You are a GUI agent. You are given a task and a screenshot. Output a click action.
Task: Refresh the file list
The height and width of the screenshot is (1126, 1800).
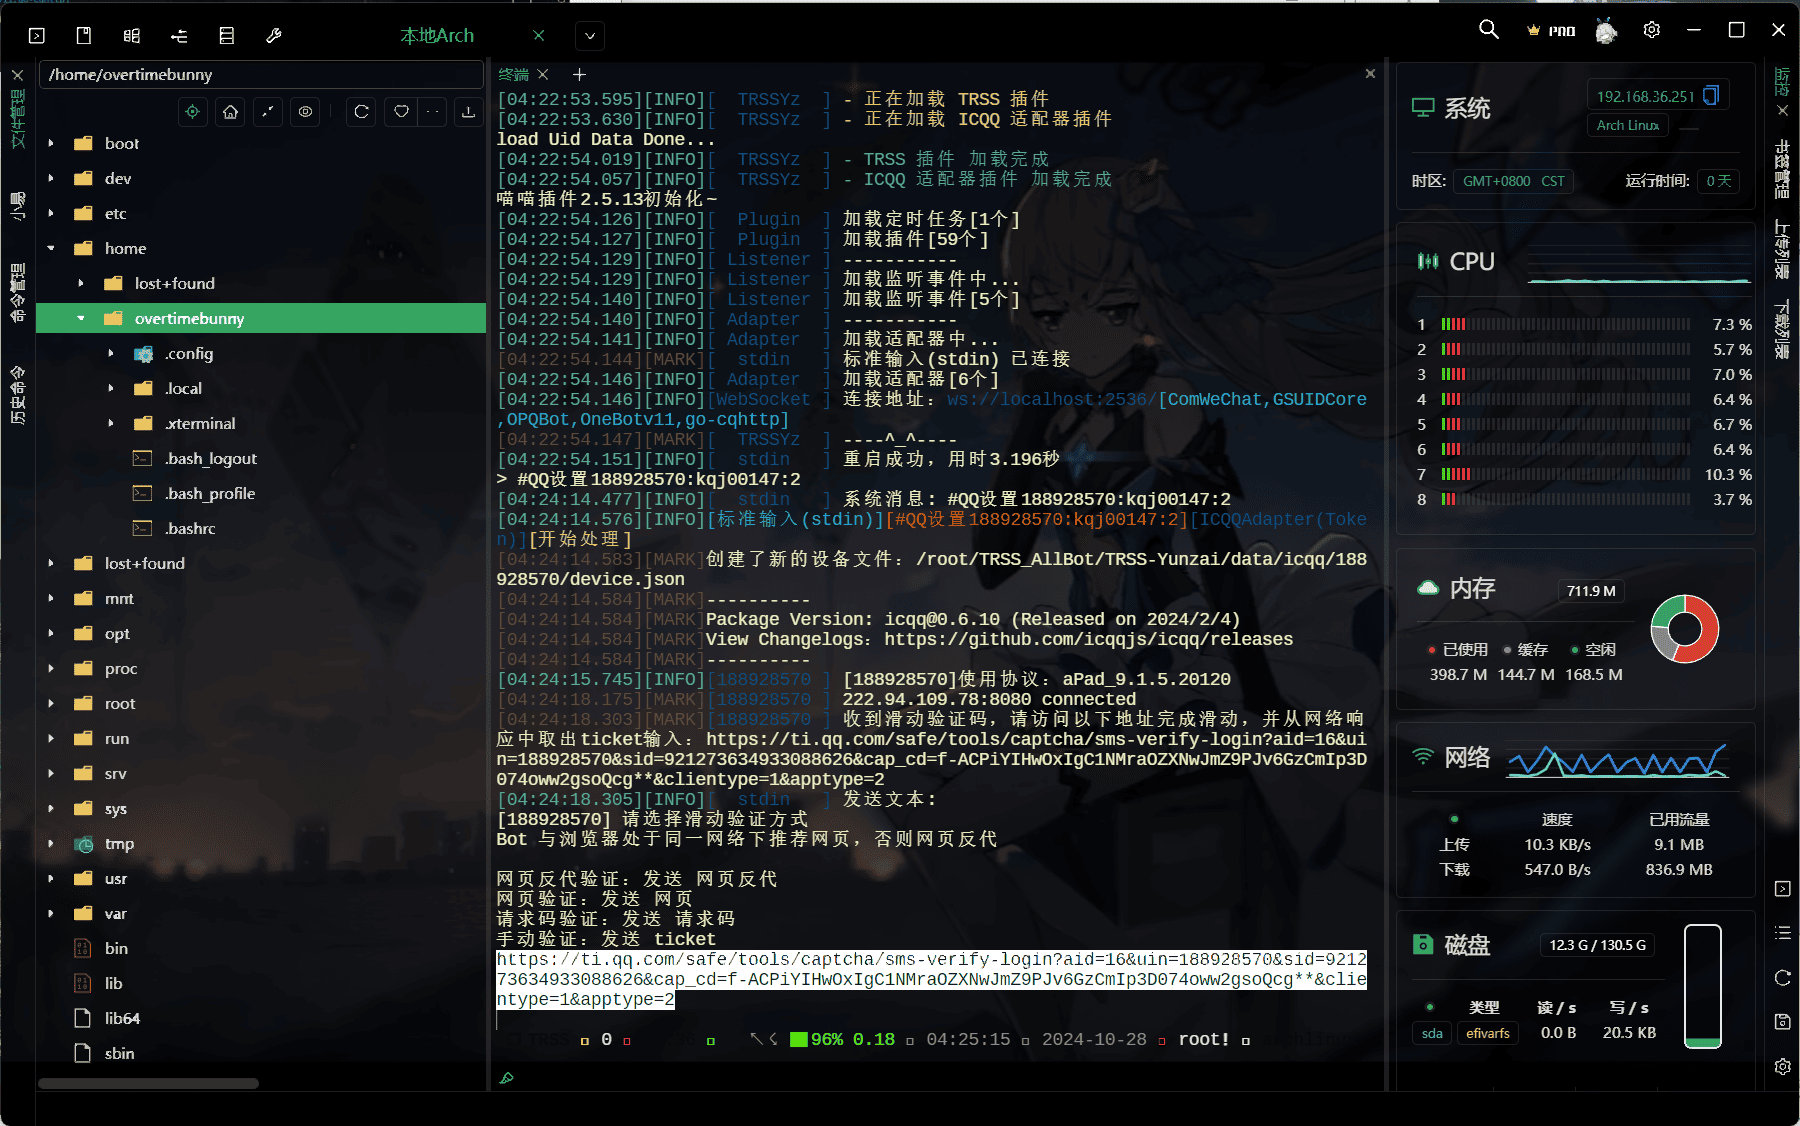(362, 112)
